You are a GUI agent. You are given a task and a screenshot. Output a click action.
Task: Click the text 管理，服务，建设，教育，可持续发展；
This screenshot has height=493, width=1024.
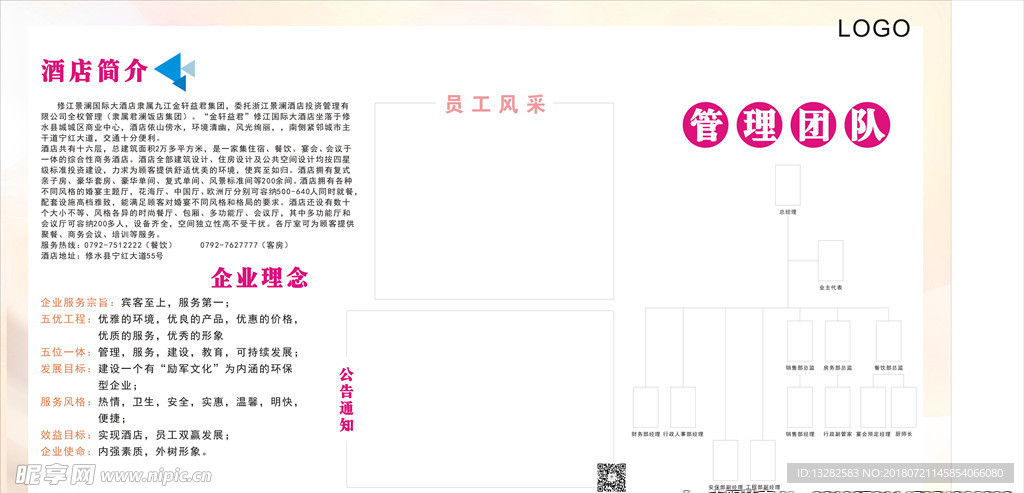coord(199,352)
